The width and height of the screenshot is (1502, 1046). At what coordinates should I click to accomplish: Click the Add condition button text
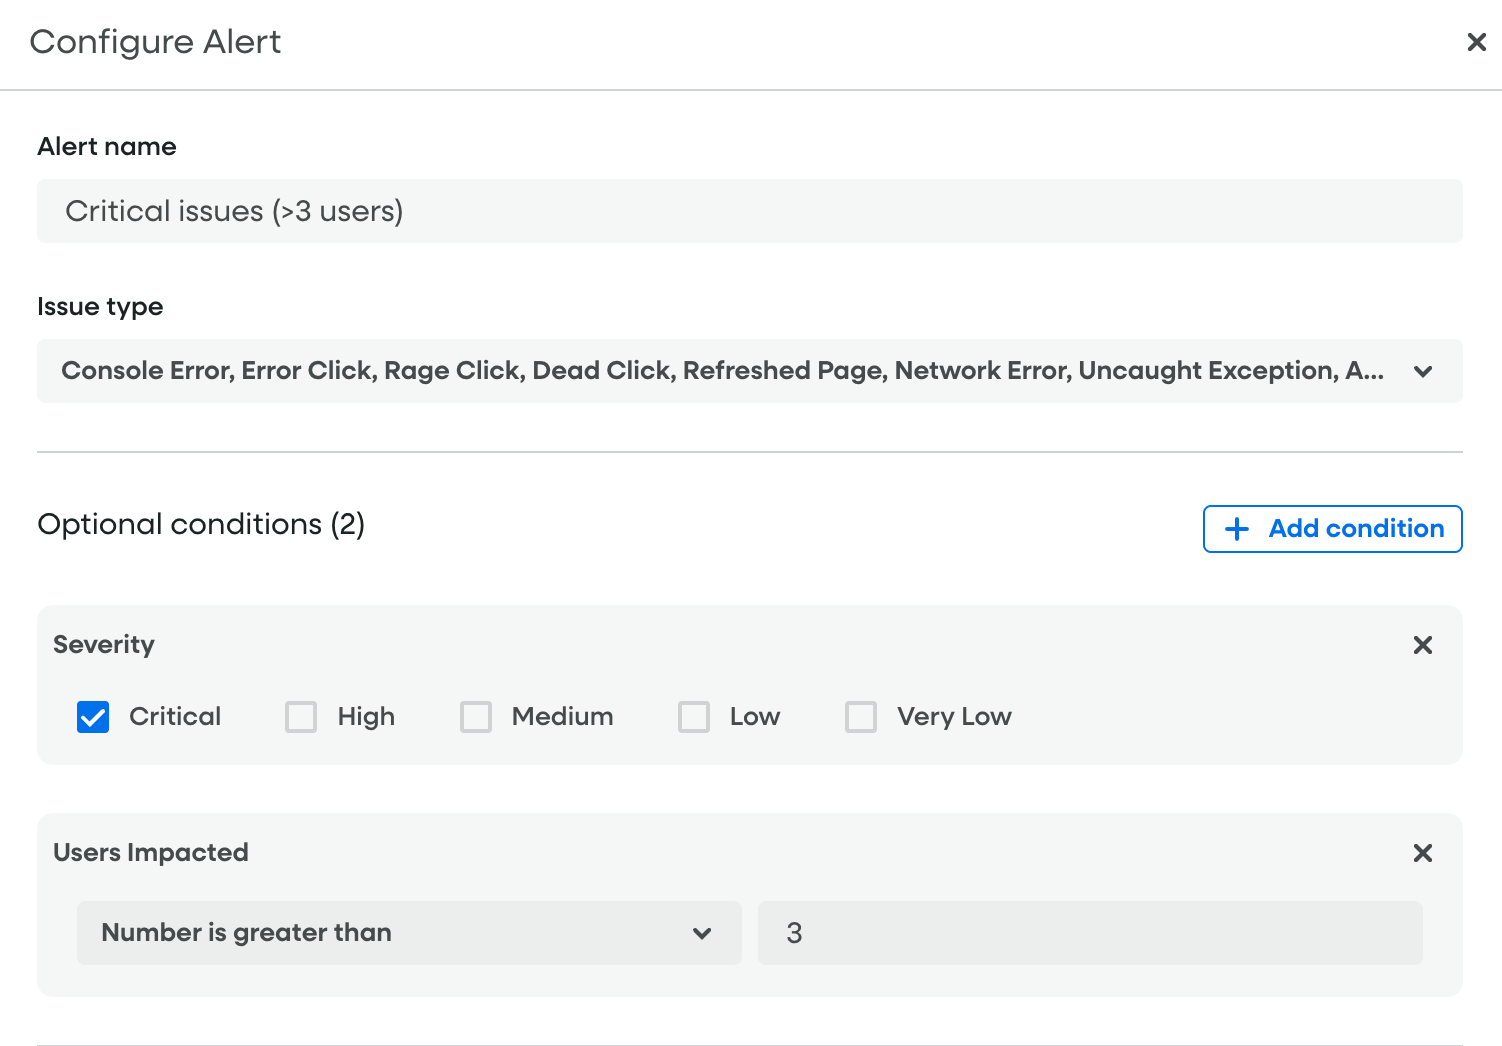[x=1355, y=529]
